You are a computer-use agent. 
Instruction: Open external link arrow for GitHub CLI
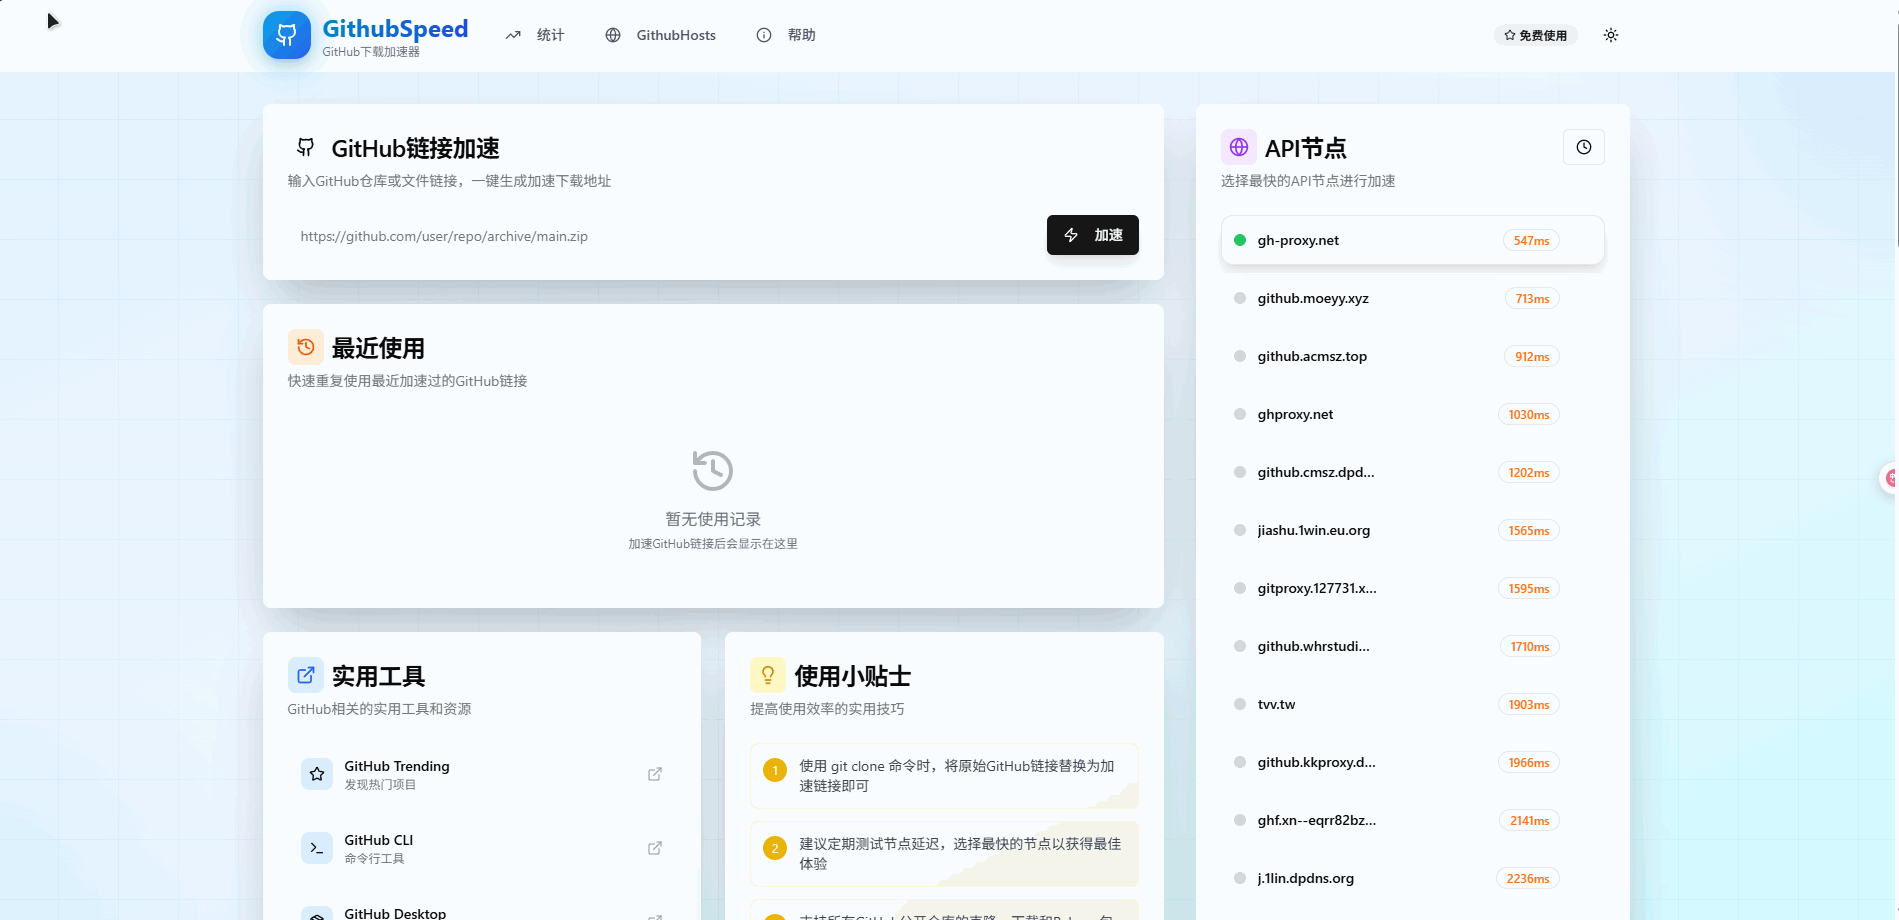(655, 848)
